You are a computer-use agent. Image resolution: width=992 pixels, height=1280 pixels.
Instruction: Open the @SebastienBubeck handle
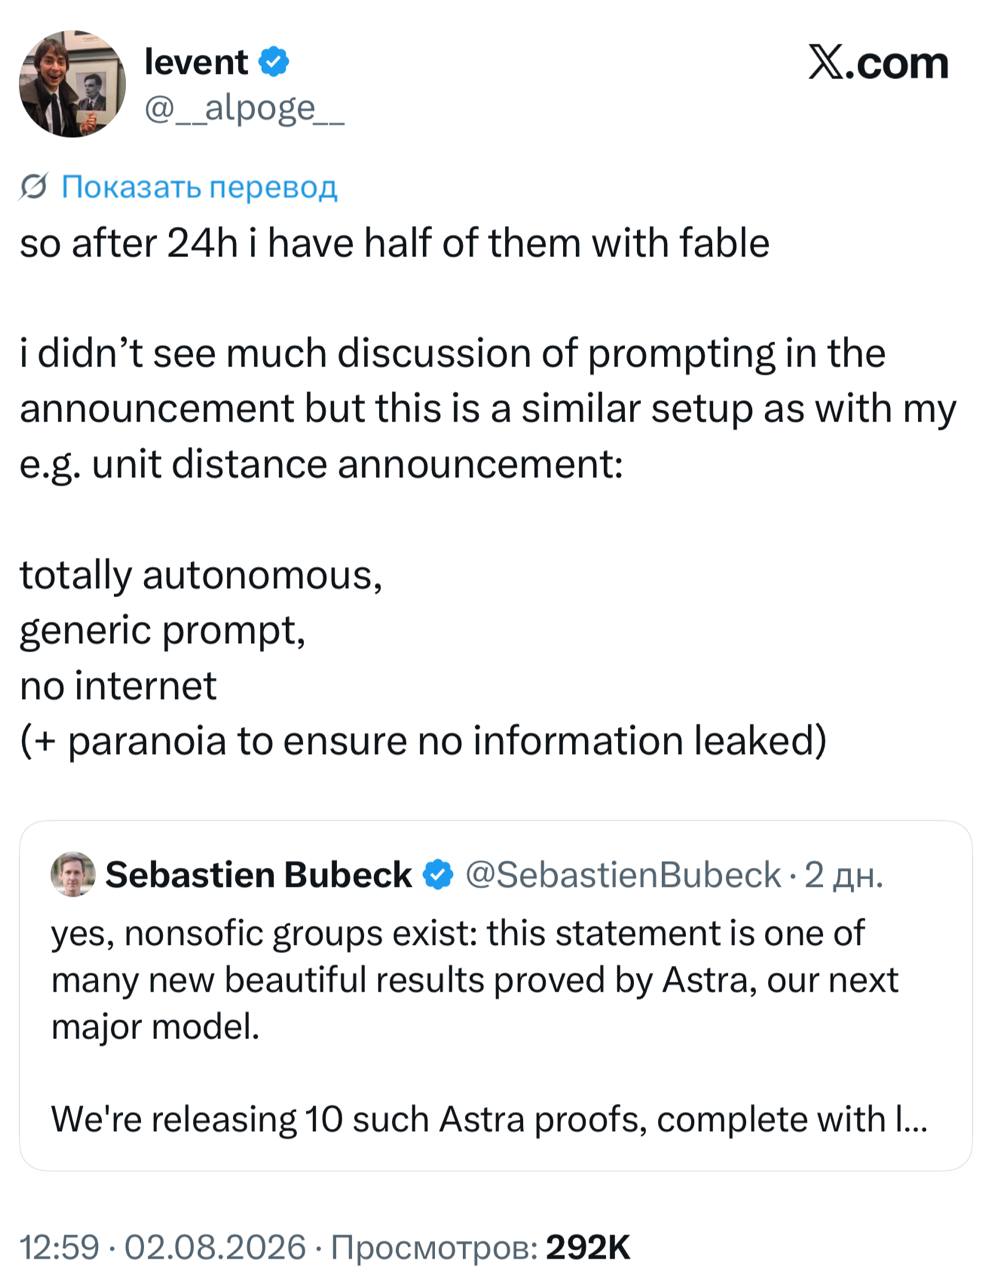tap(623, 874)
